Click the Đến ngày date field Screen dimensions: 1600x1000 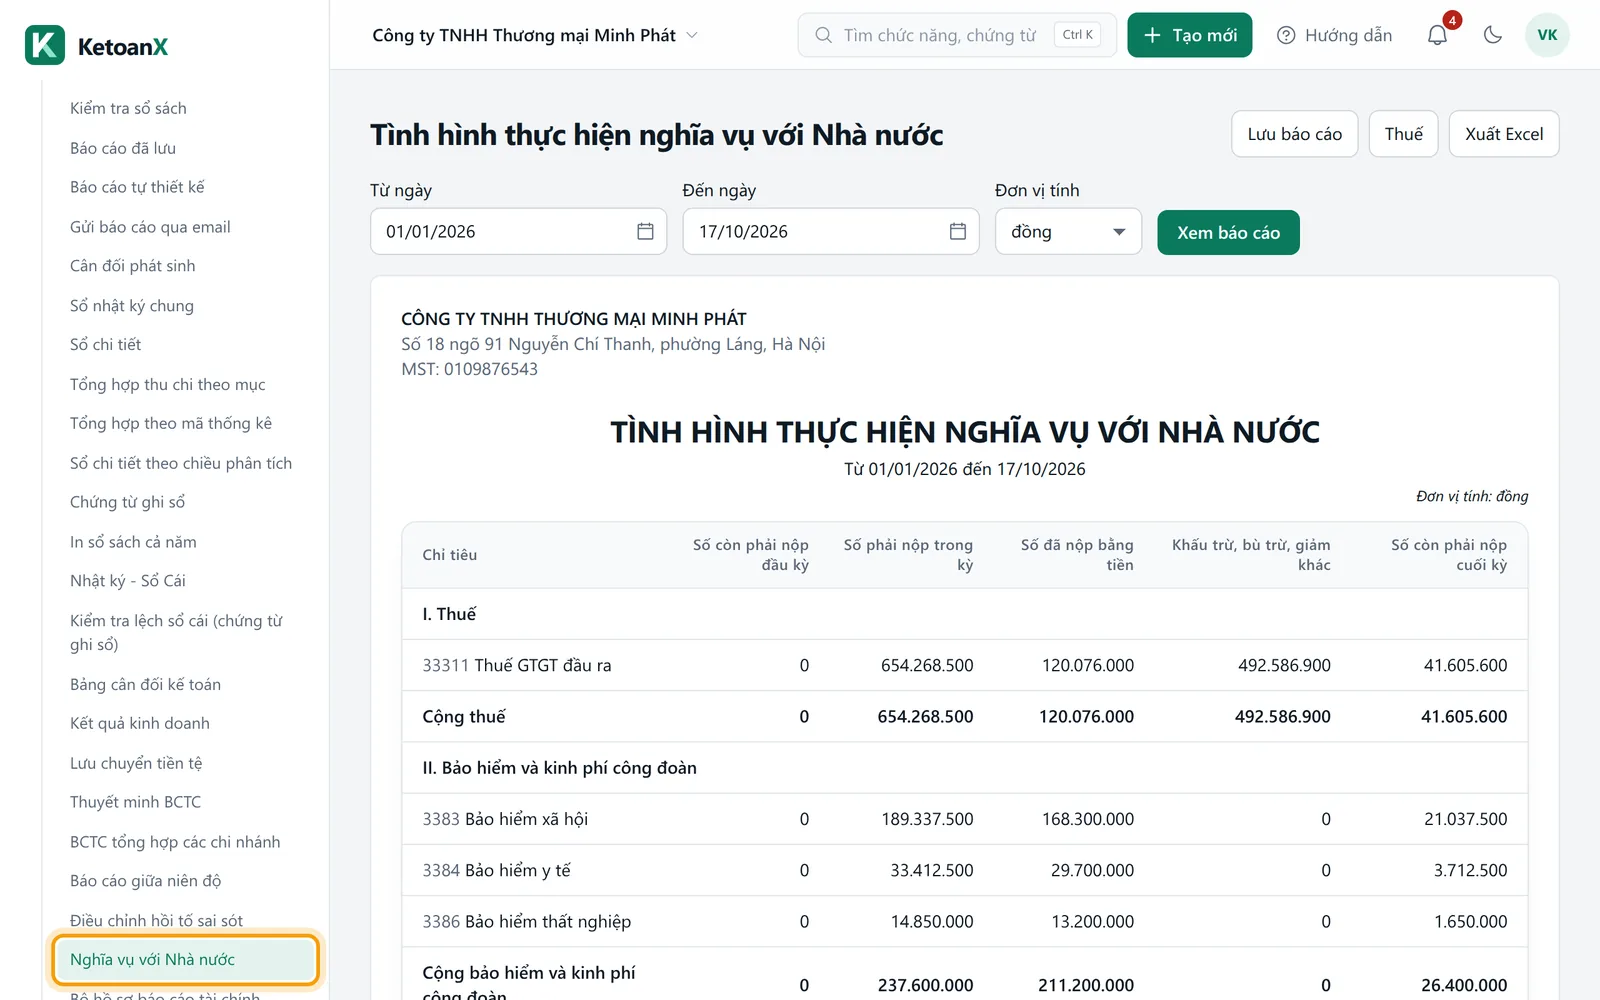(x=830, y=231)
